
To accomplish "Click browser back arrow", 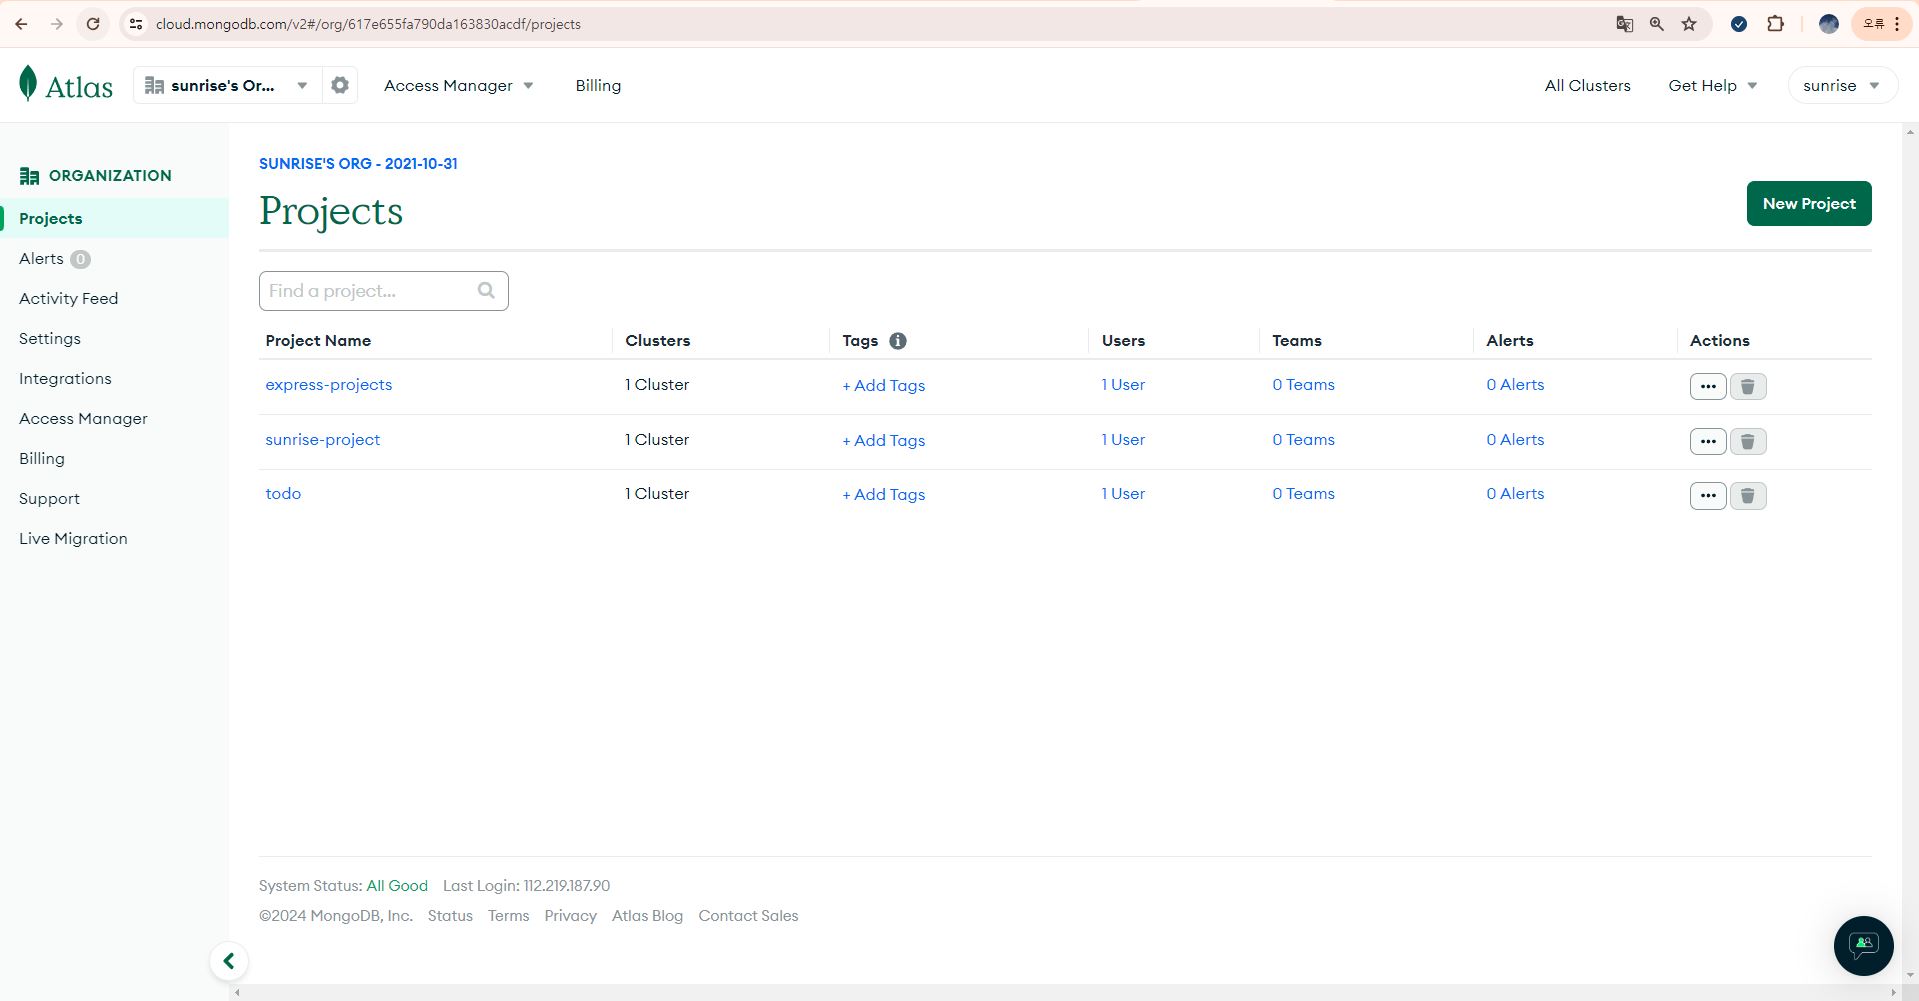I will click(21, 24).
